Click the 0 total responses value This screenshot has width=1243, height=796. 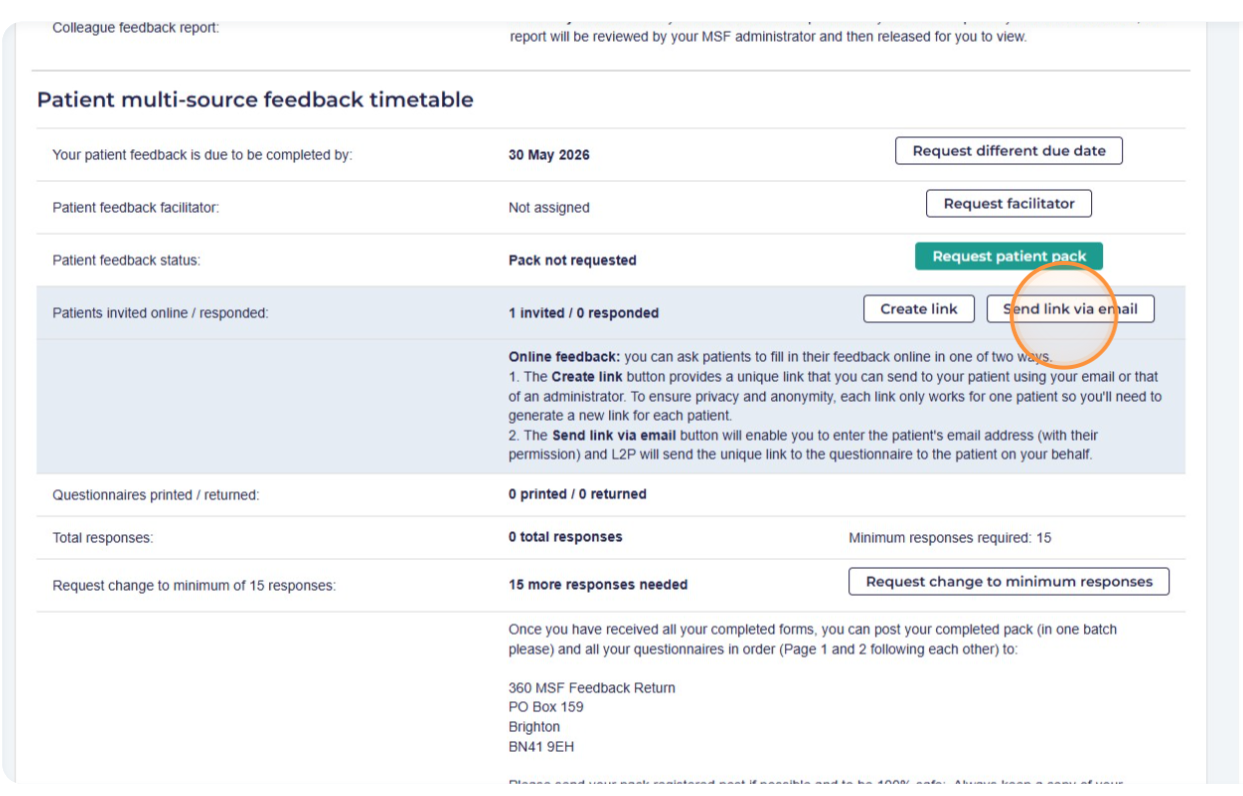[565, 537]
